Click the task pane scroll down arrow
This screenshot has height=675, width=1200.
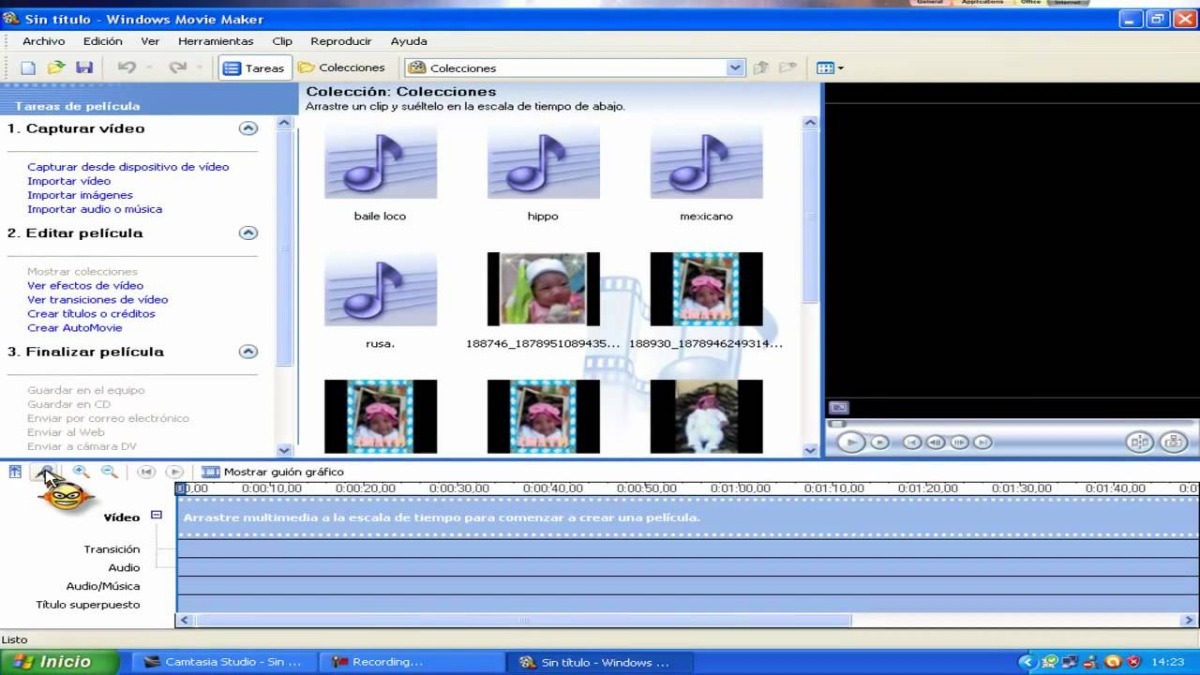284,450
